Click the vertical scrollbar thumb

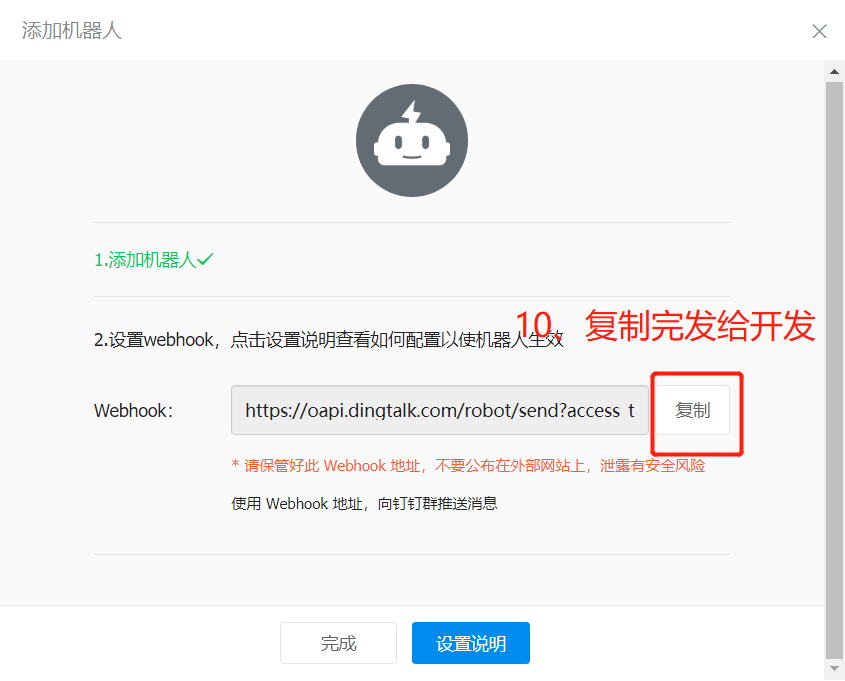(834, 370)
